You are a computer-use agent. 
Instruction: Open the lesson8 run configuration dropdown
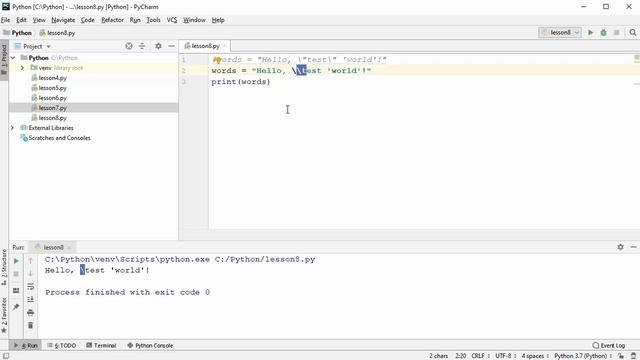(x=560, y=32)
